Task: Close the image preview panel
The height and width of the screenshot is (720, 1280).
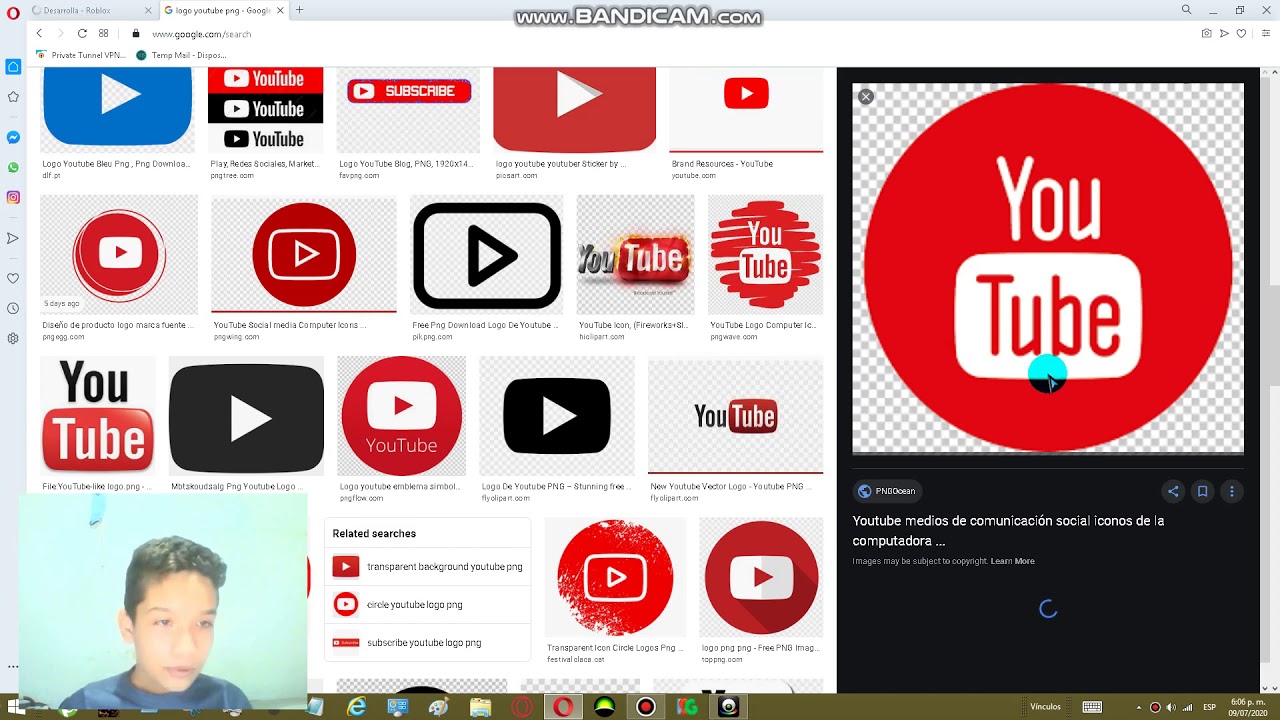Action: click(x=866, y=97)
